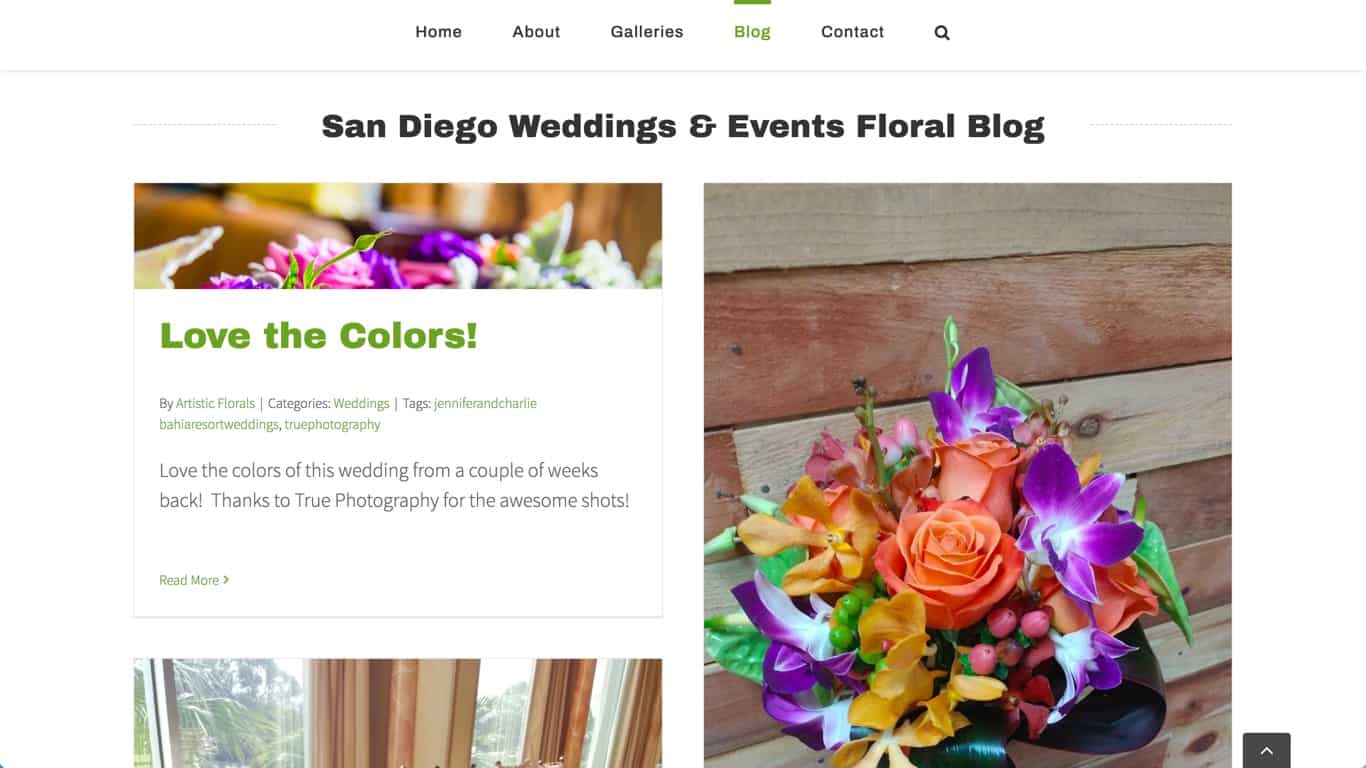Viewport: 1366px width, 768px height.
Task: Select the truephotography tag link
Action: tap(332, 424)
